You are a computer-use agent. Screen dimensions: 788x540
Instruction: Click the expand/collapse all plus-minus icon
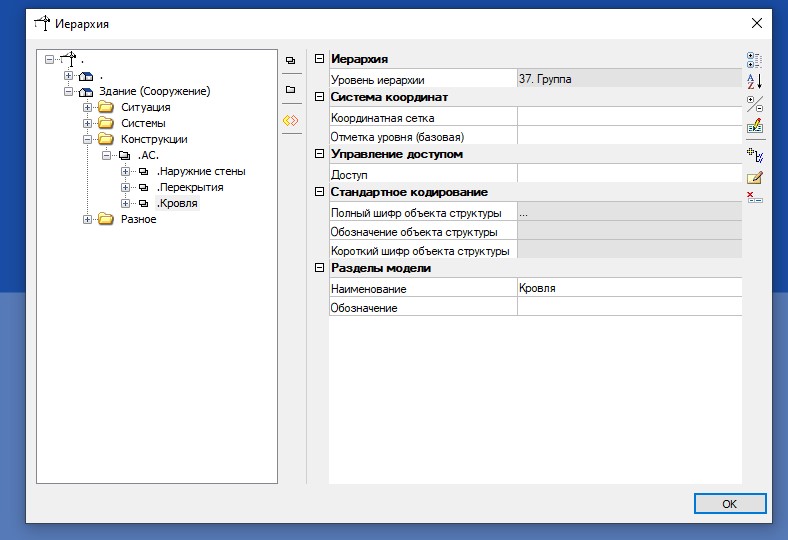point(755,104)
